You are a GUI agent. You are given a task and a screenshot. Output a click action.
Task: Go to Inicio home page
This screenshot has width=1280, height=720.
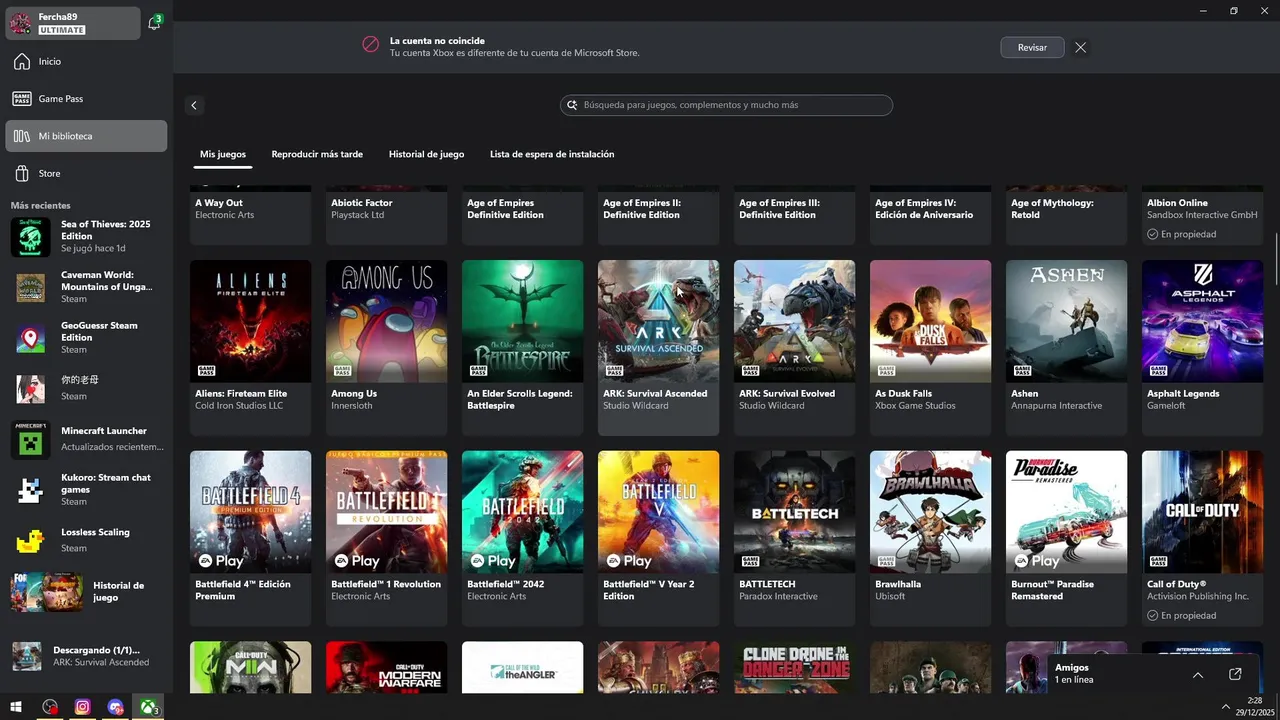tap(86, 62)
